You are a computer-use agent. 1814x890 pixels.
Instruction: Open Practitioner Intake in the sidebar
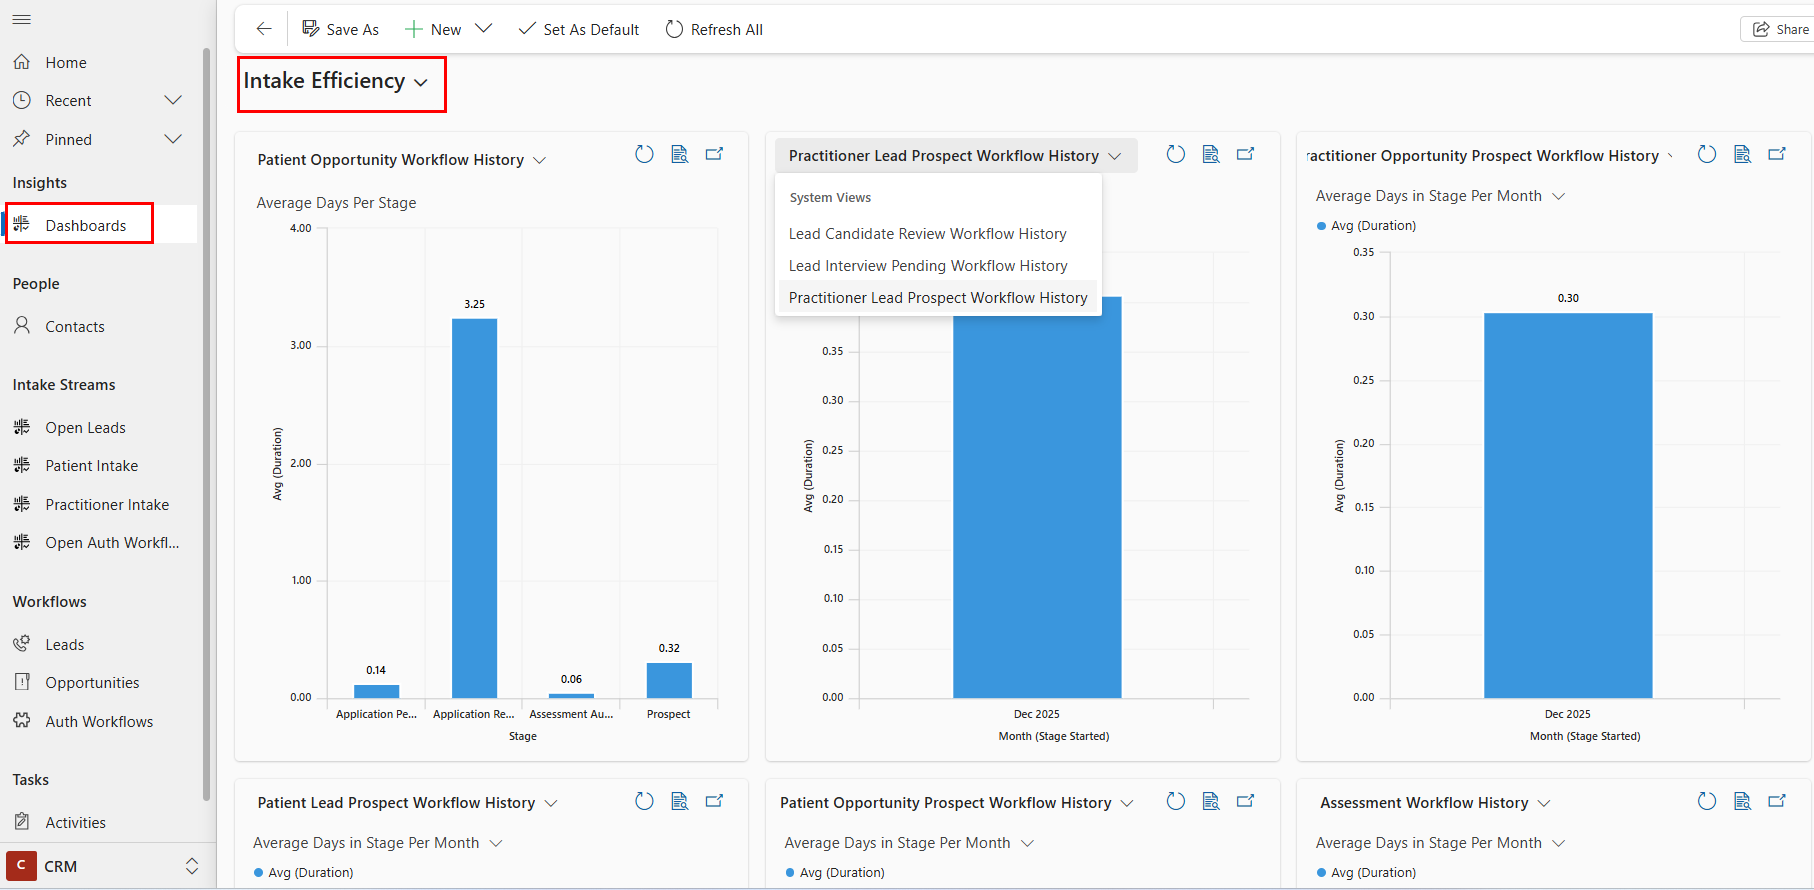coord(106,505)
